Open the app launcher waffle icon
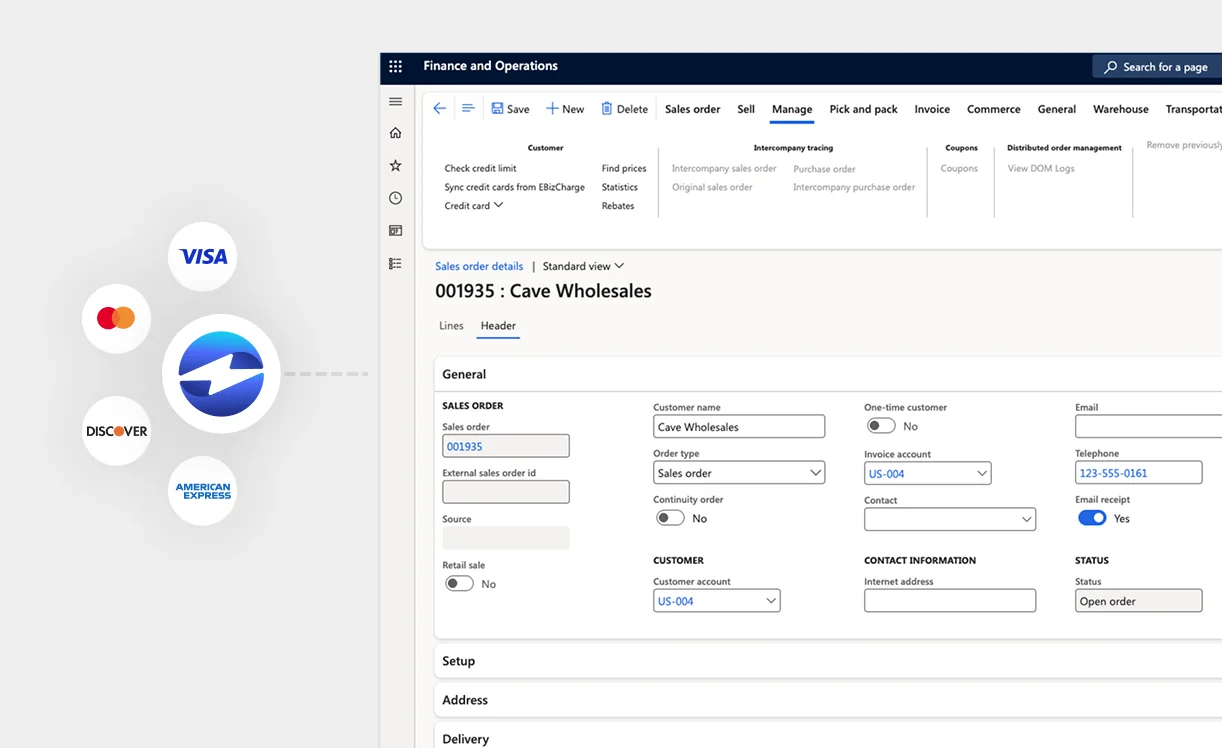 point(395,66)
